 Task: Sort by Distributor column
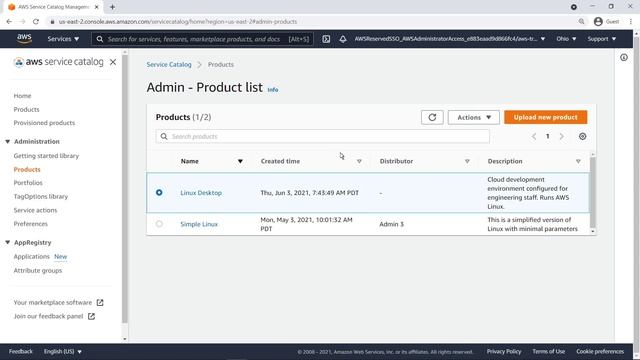click(467, 161)
